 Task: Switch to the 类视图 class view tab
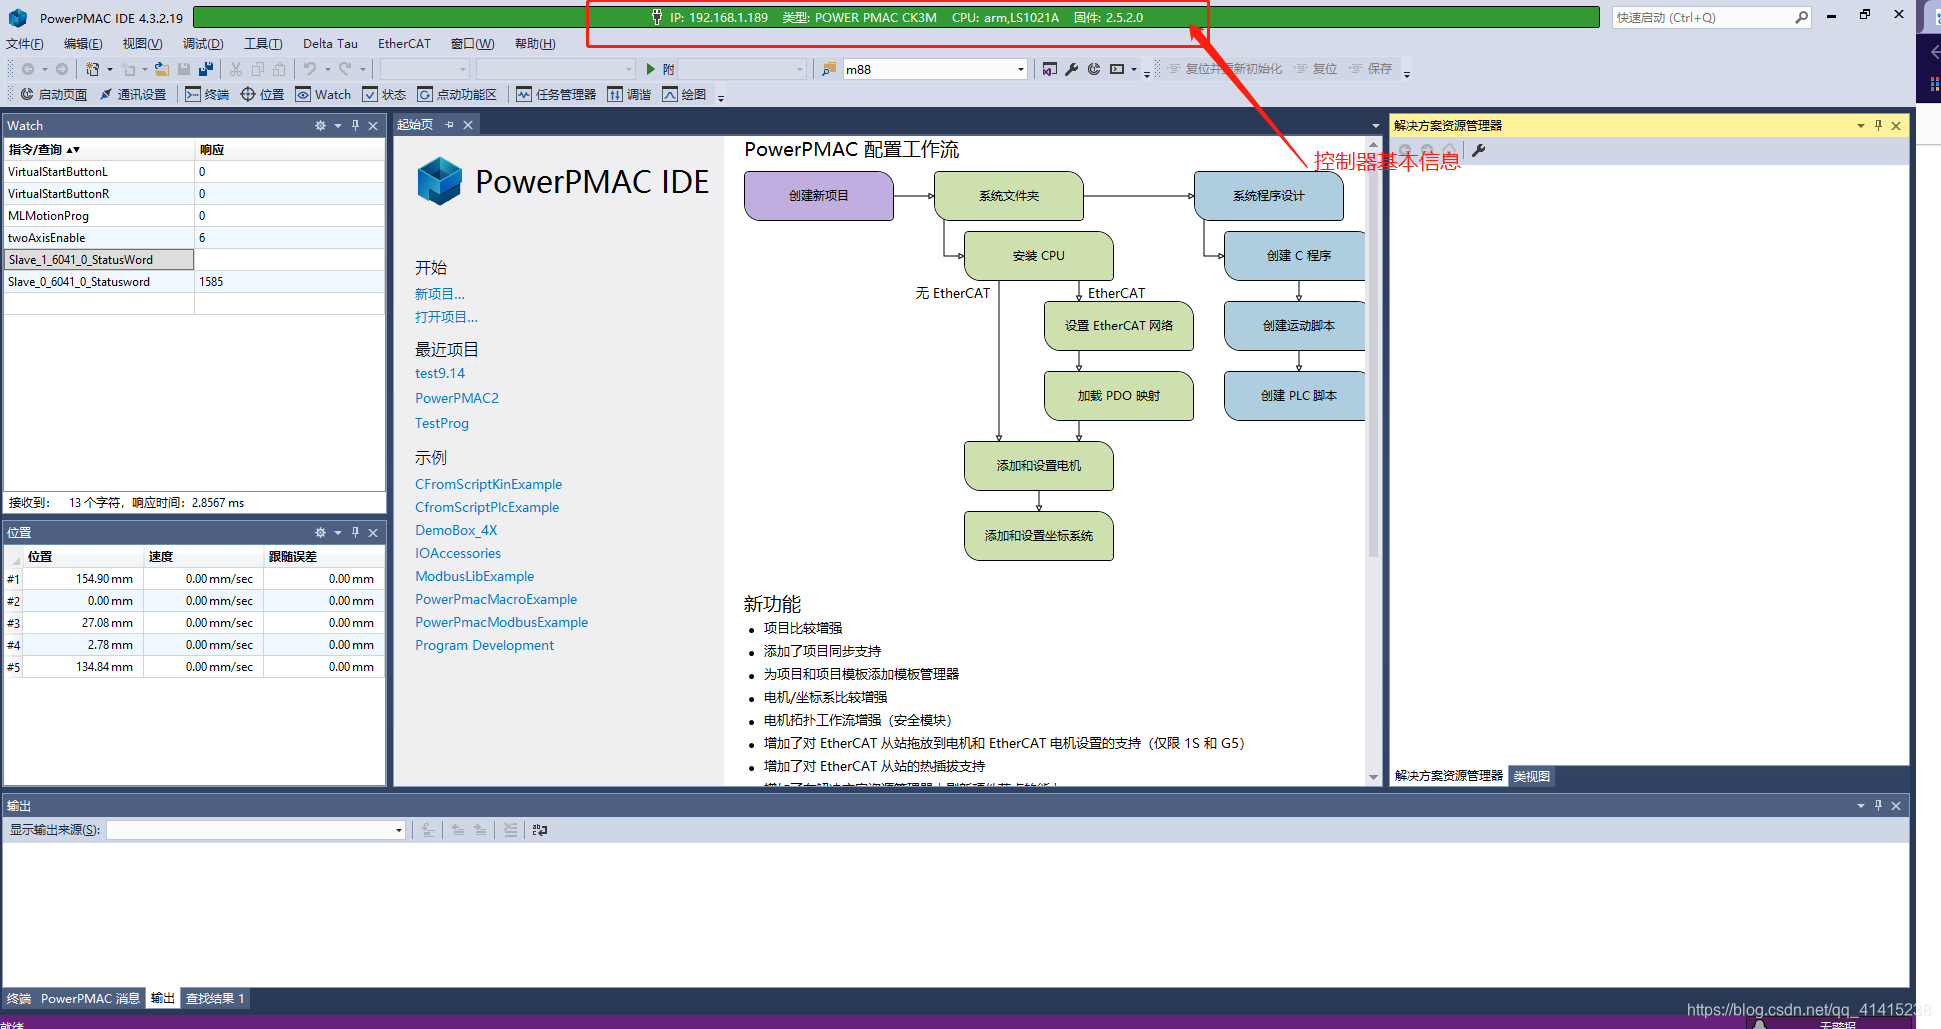(1531, 776)
